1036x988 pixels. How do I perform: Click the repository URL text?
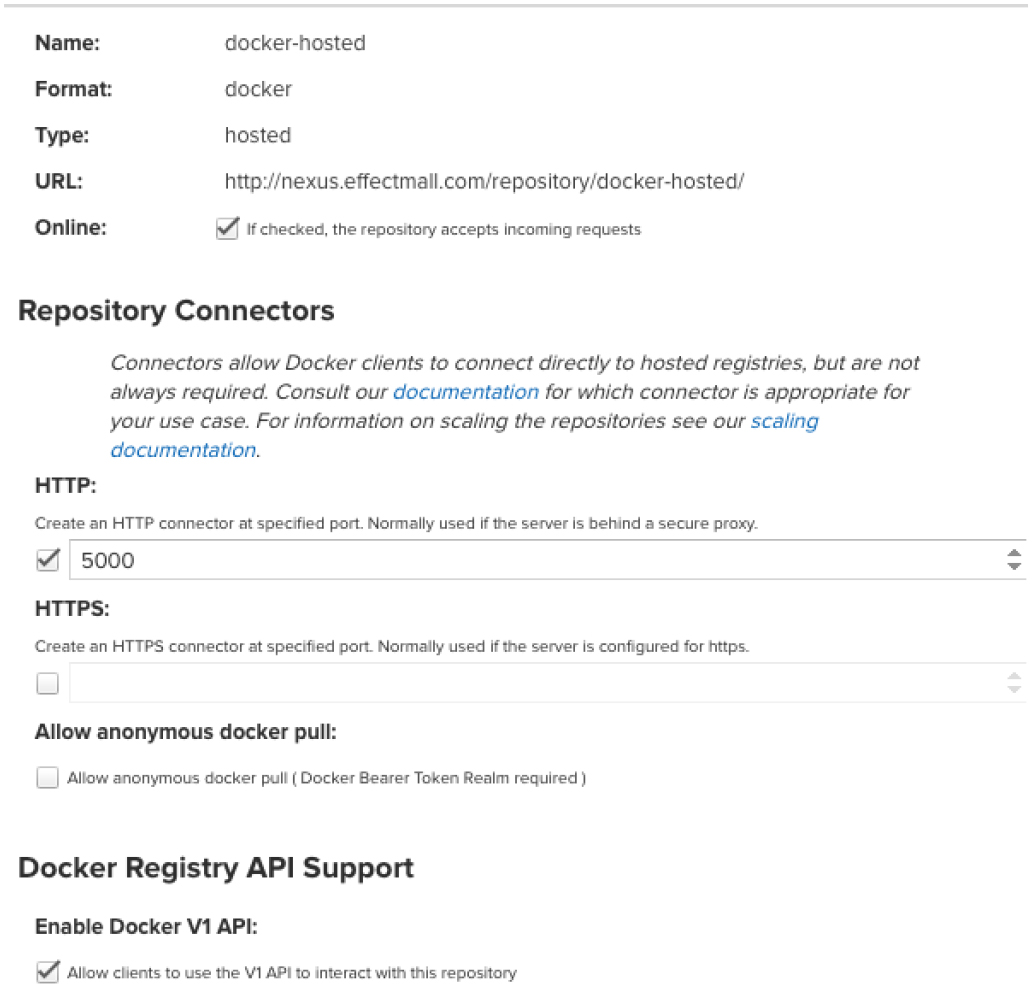click(484, 181)
